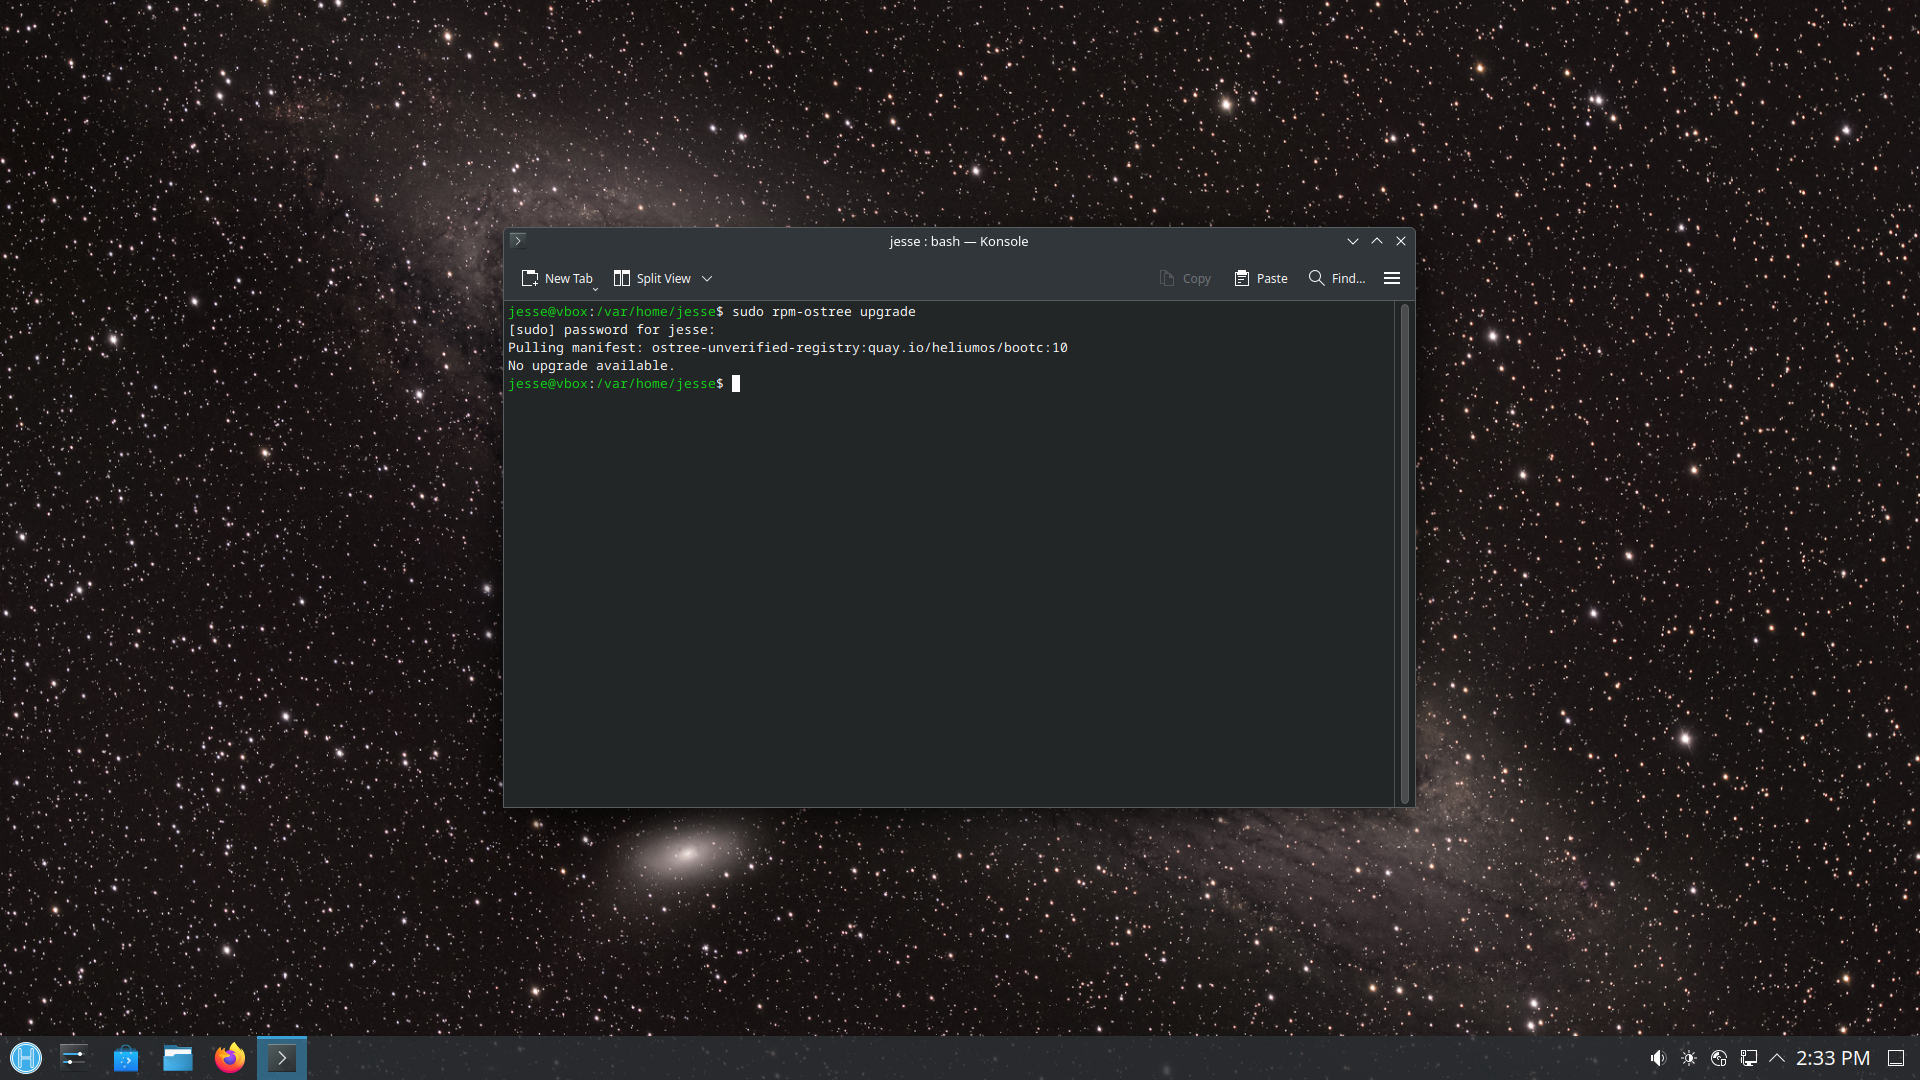This screenshot has height=1080, width=1920.
Task: Click the system updates tray icon
Action: coord(1719,1058)
